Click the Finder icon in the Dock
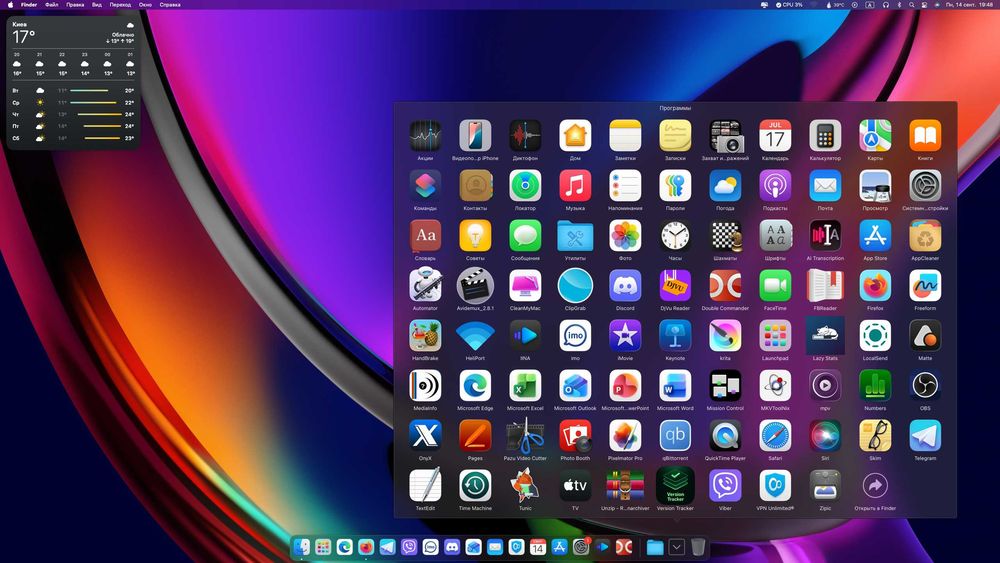 302,546
